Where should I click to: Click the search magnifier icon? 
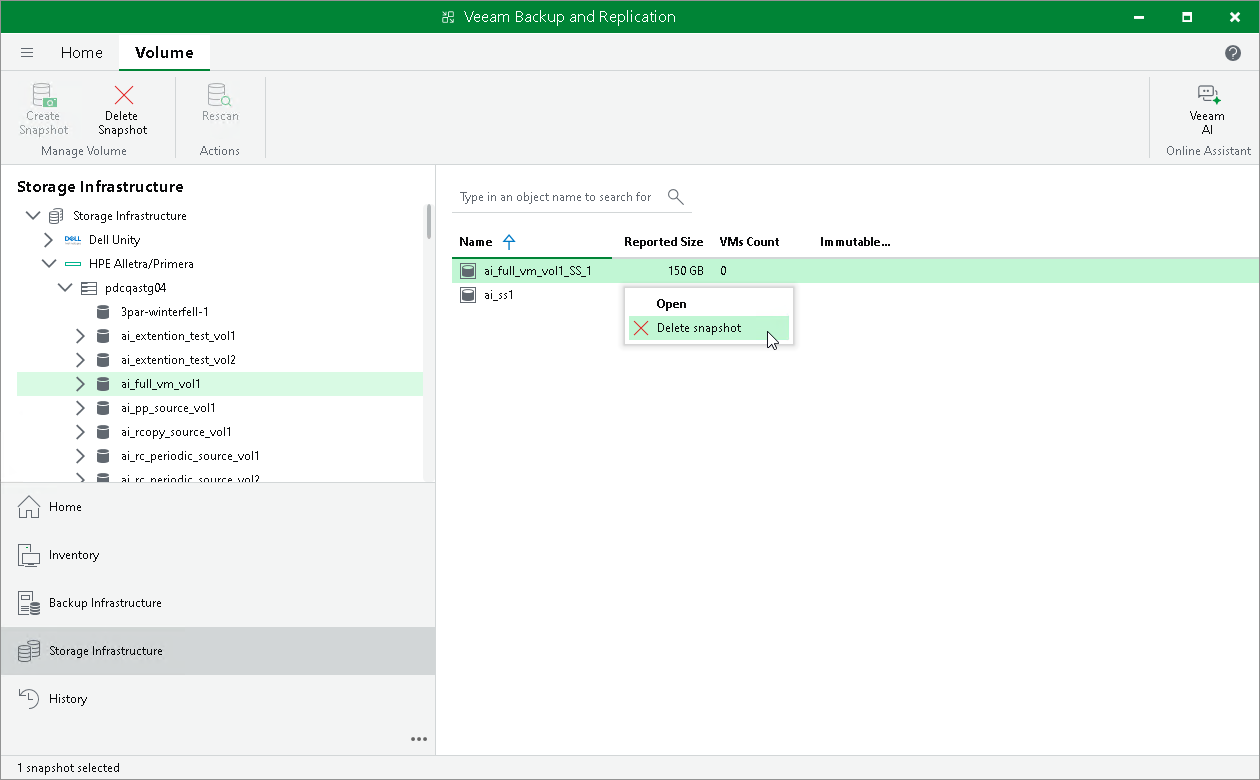[676, 197]
